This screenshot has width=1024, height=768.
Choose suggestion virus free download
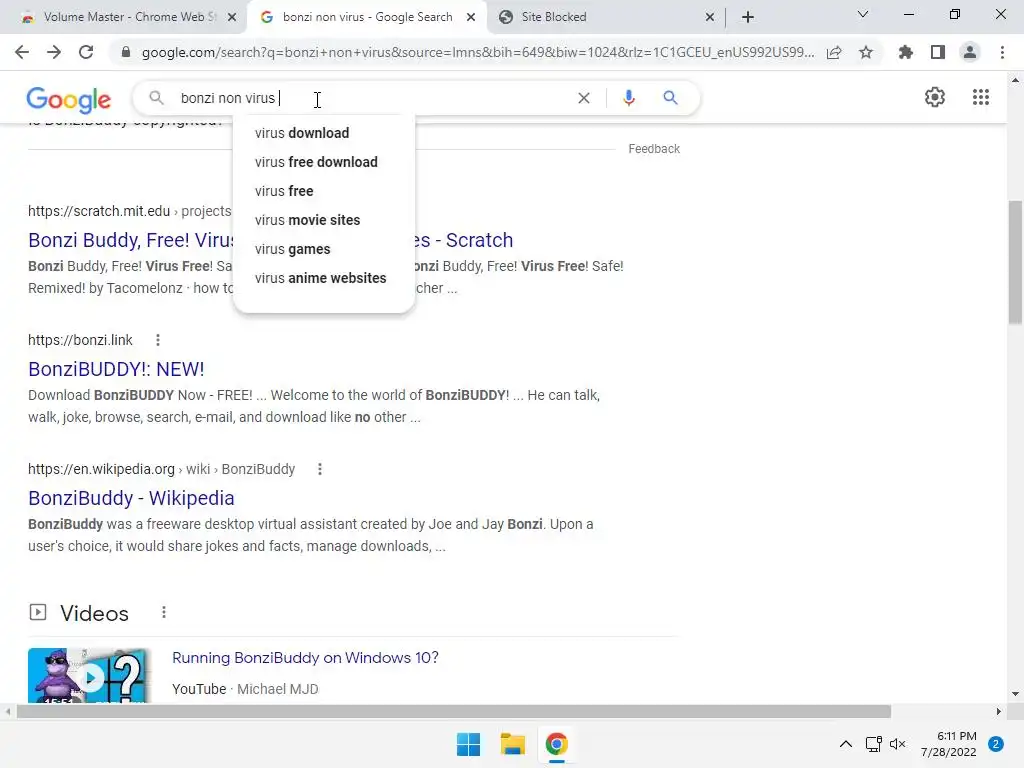[x=324, y=162]
